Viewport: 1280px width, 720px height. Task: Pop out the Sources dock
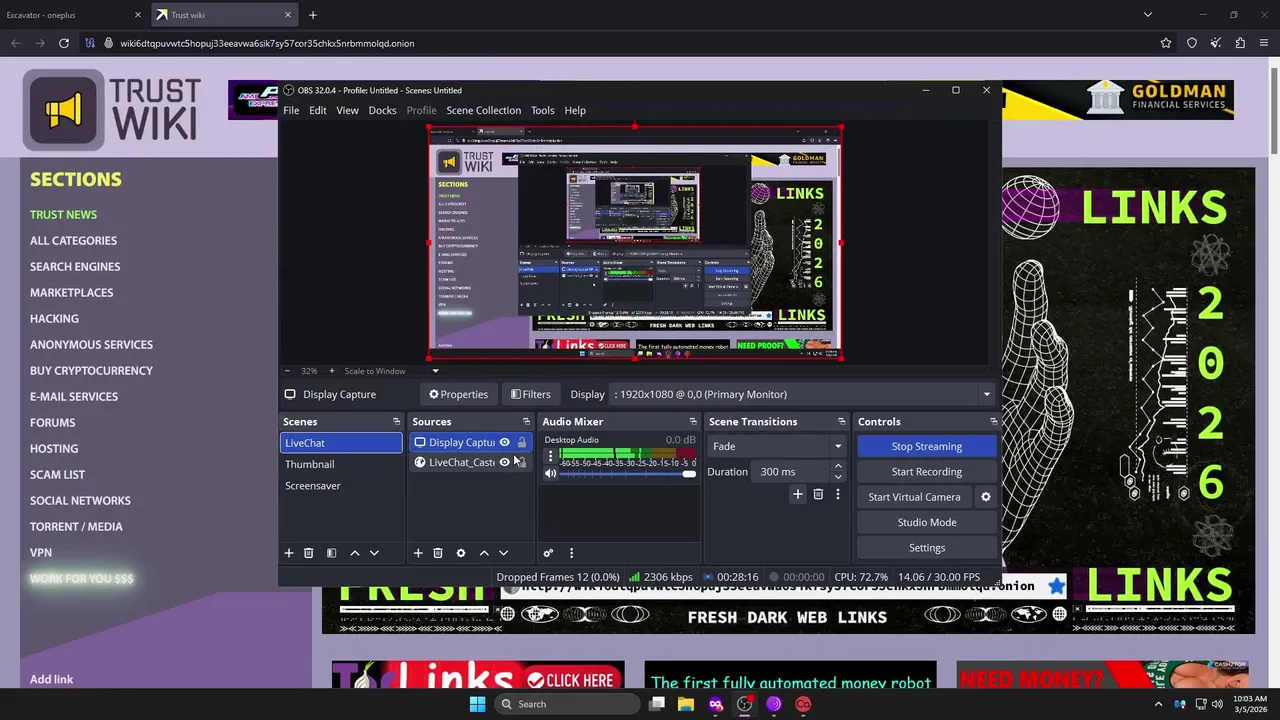(526, 422)
